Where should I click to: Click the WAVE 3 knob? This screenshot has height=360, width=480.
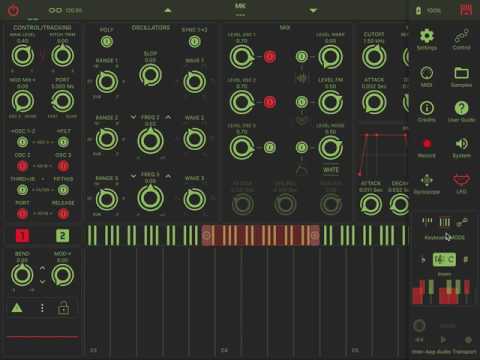pyautogui.click(x=194, y=199)
